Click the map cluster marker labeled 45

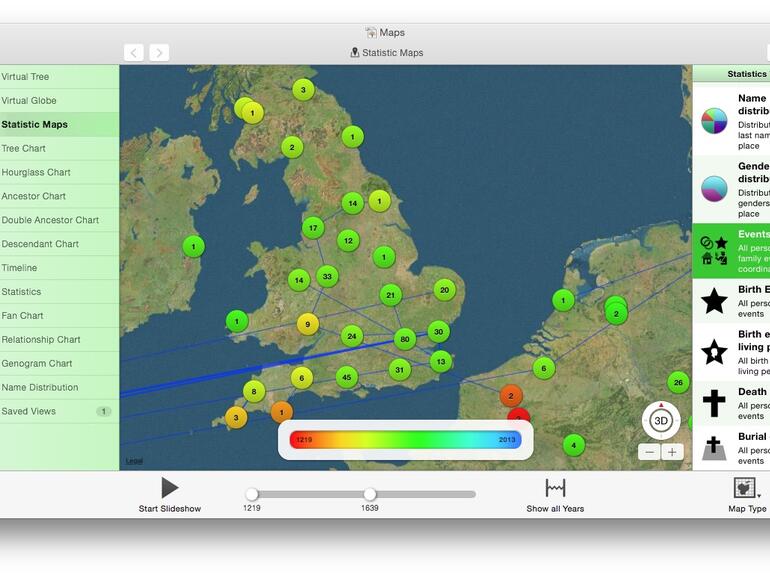click(347, 377)
